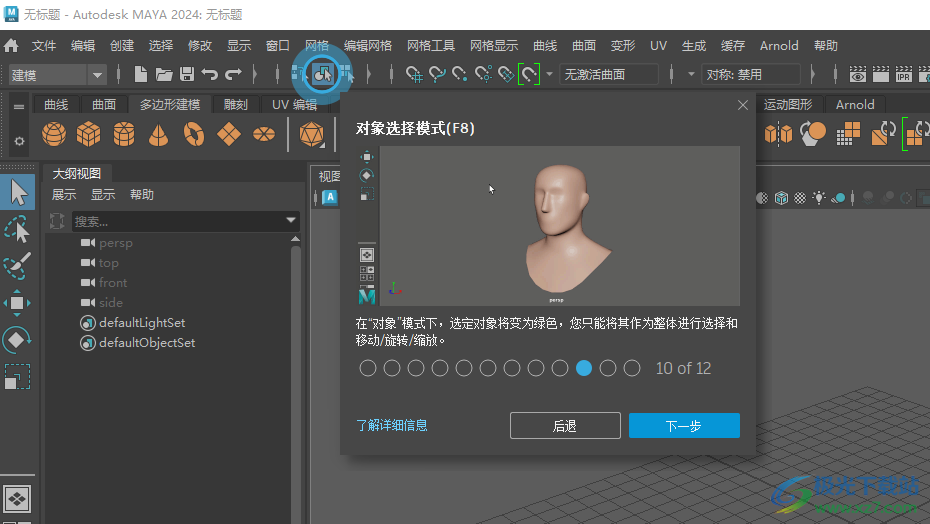The image size is (930, 524).
Task: Save scene floppy disk icon
Action: (x=187, y=74)
